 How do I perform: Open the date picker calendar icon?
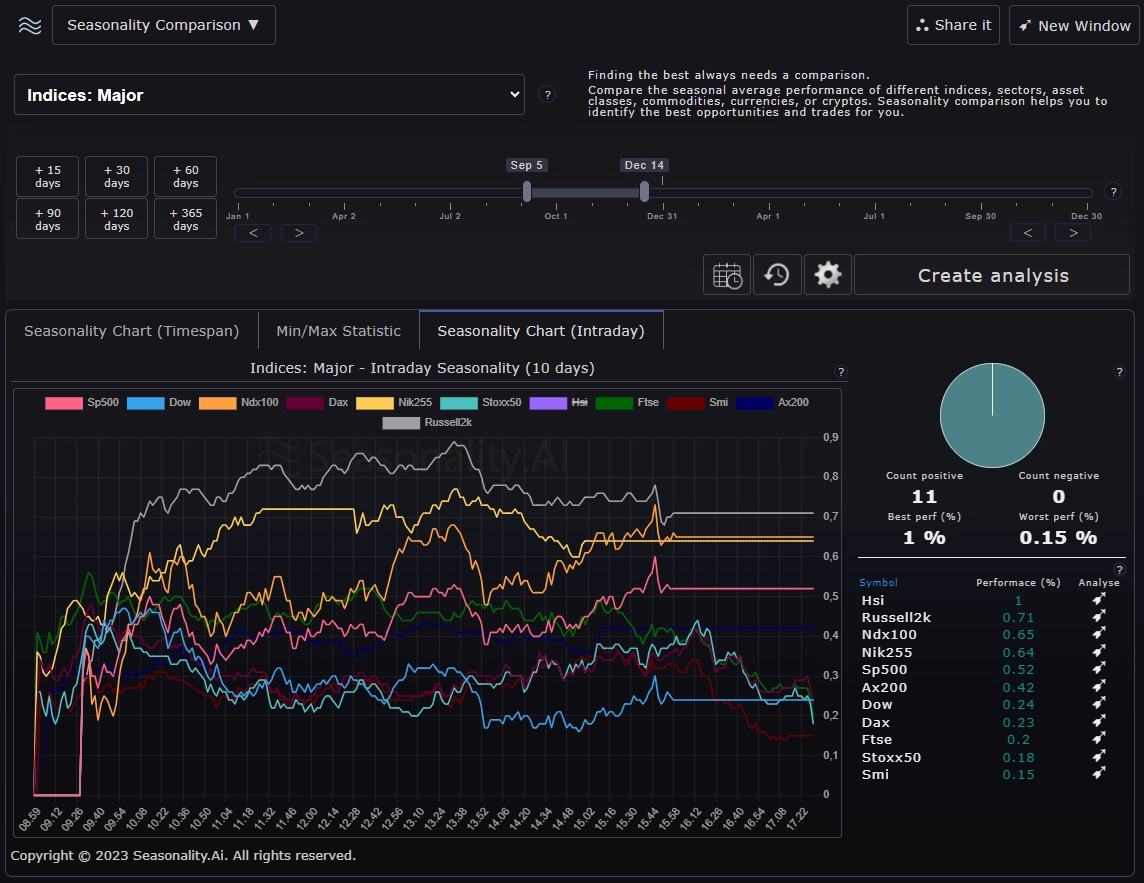click(x=726, y=274)
